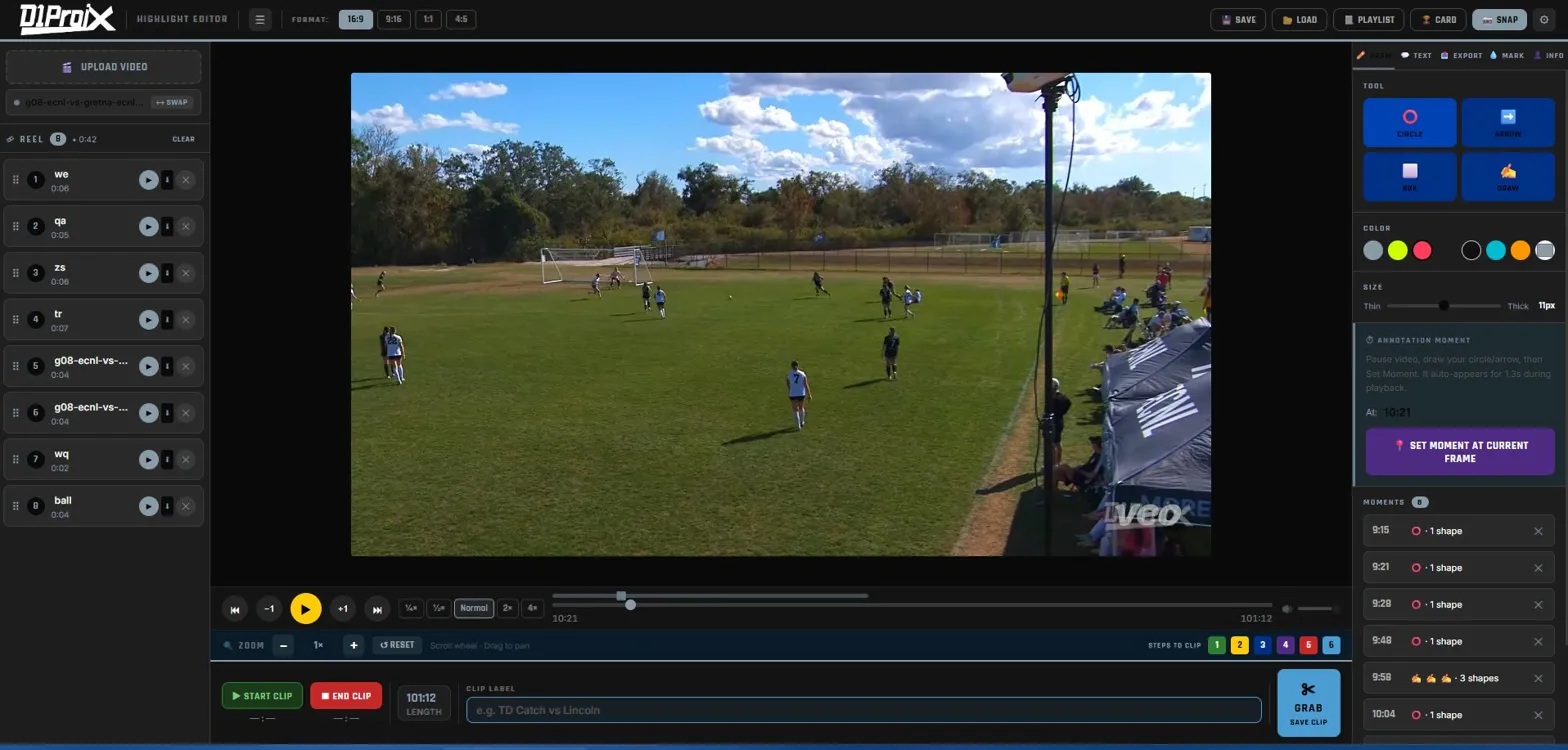
Task: Select the Arrow drawing tool
Action: pos(1508,122)
